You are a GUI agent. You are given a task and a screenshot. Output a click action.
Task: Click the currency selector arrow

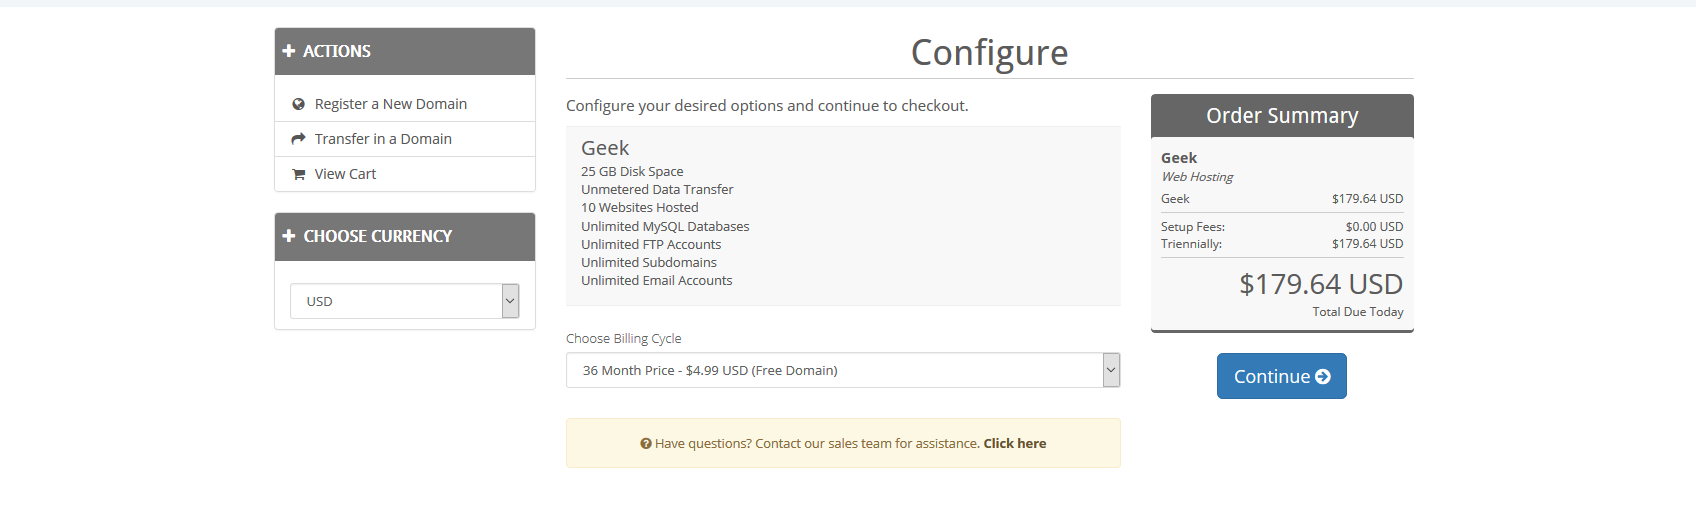[x=510, y=301]
